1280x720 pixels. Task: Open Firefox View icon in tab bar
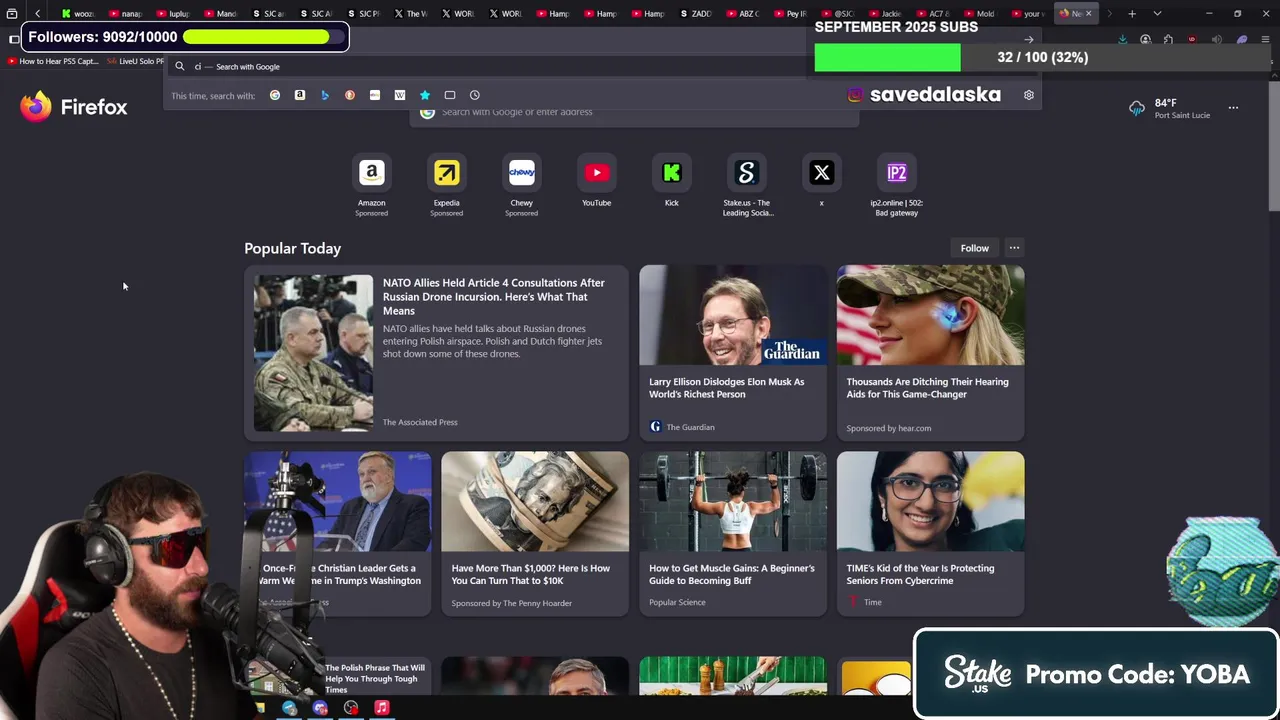(x=12, y=14)
